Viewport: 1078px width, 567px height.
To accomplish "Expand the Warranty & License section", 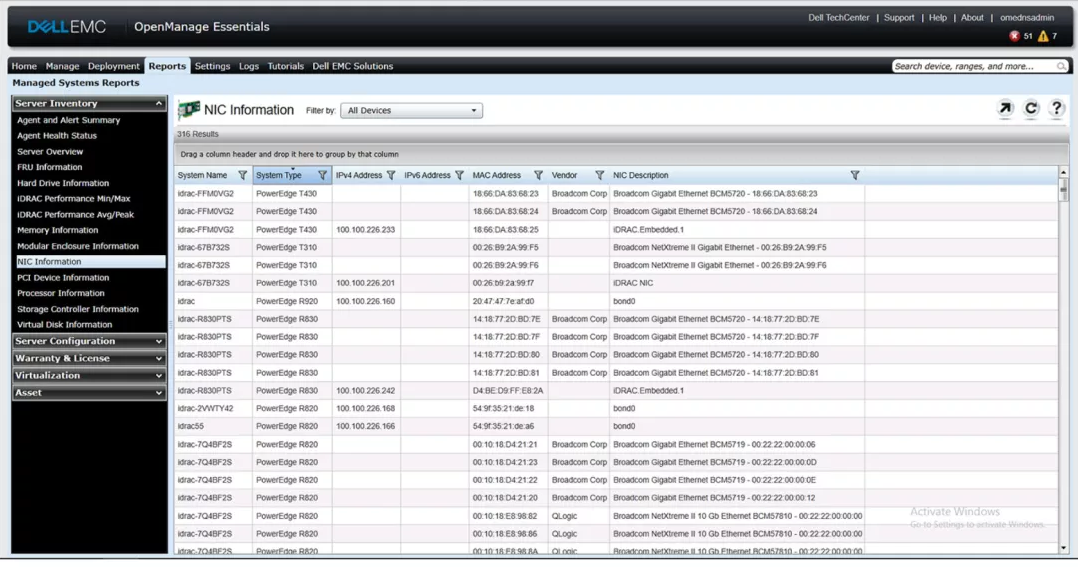I will [x=89, y=358].
